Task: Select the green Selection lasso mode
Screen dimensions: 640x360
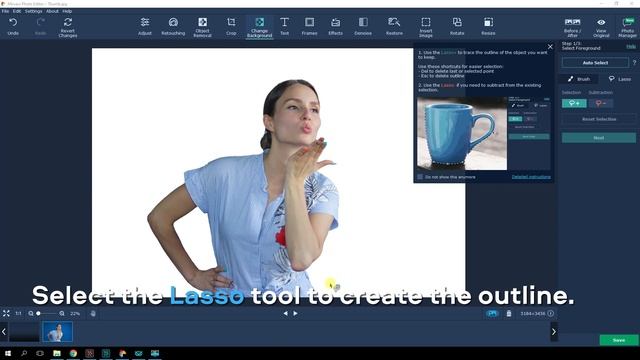Action: point(574,103)
